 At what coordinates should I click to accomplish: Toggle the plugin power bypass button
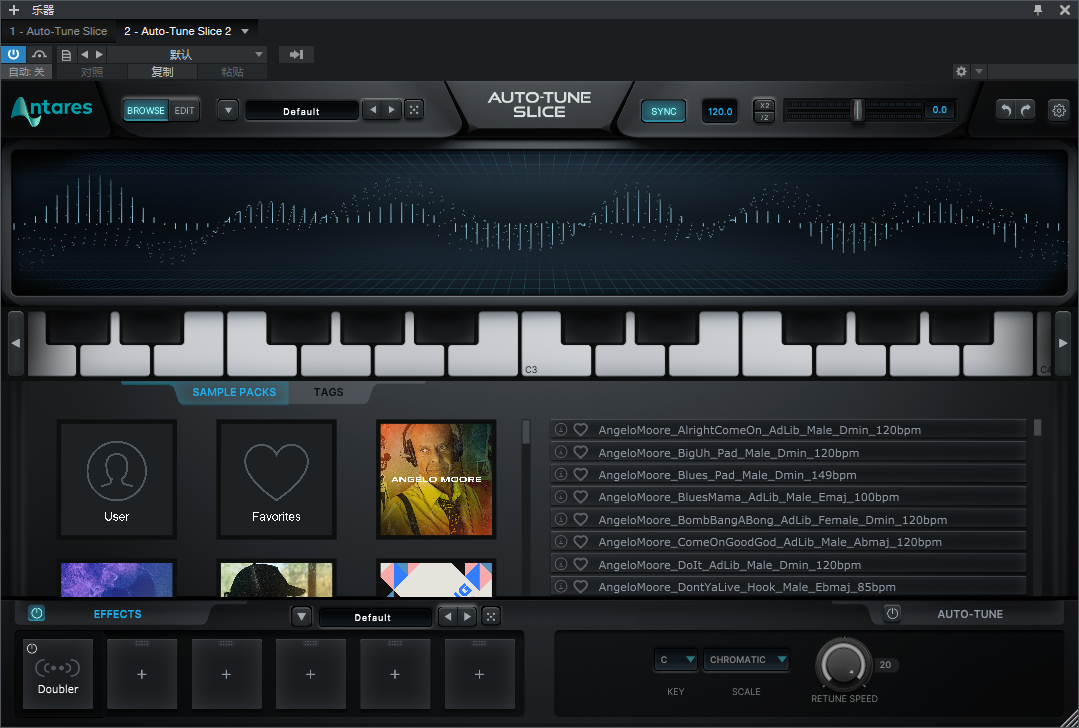[13, 54]
